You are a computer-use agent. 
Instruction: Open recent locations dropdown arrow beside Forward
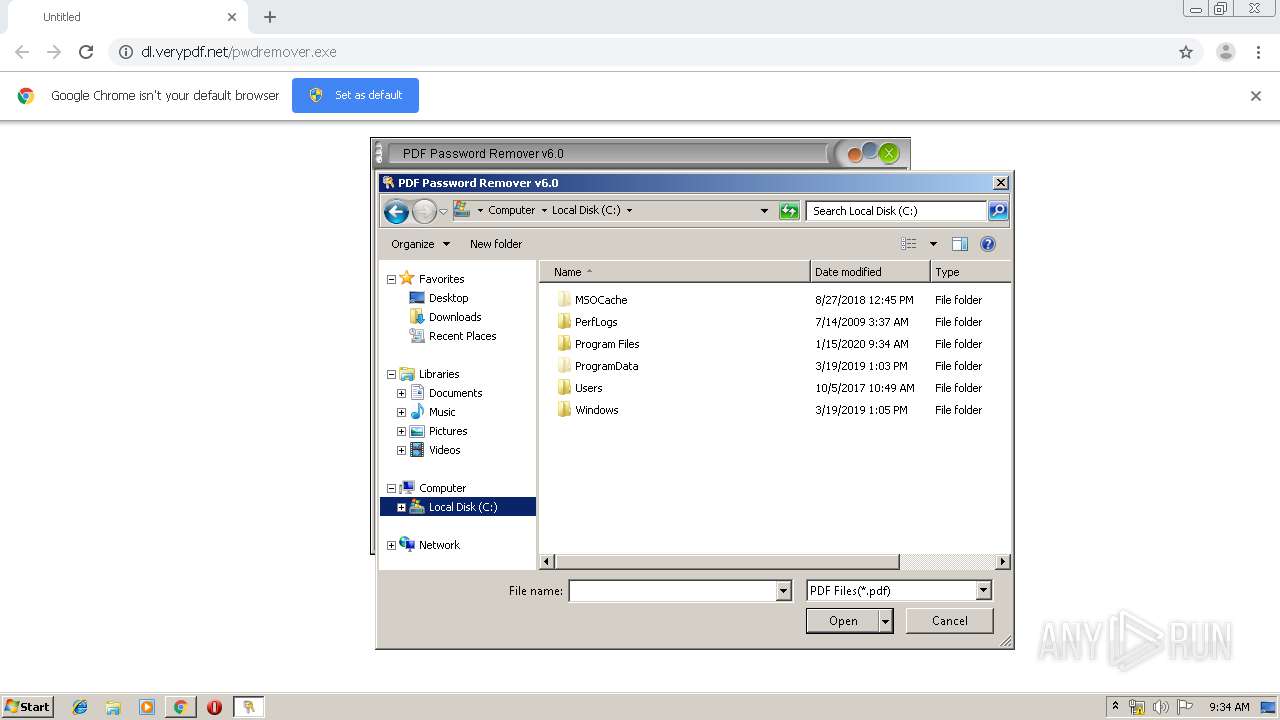(443, 212)
